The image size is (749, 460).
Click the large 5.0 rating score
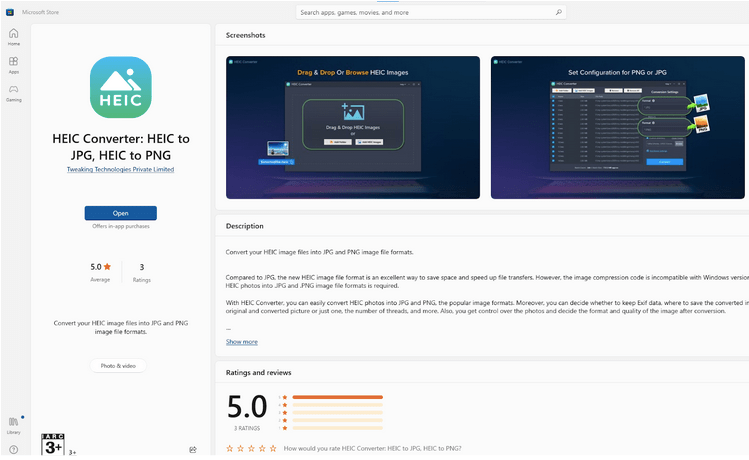pos(247,407)
